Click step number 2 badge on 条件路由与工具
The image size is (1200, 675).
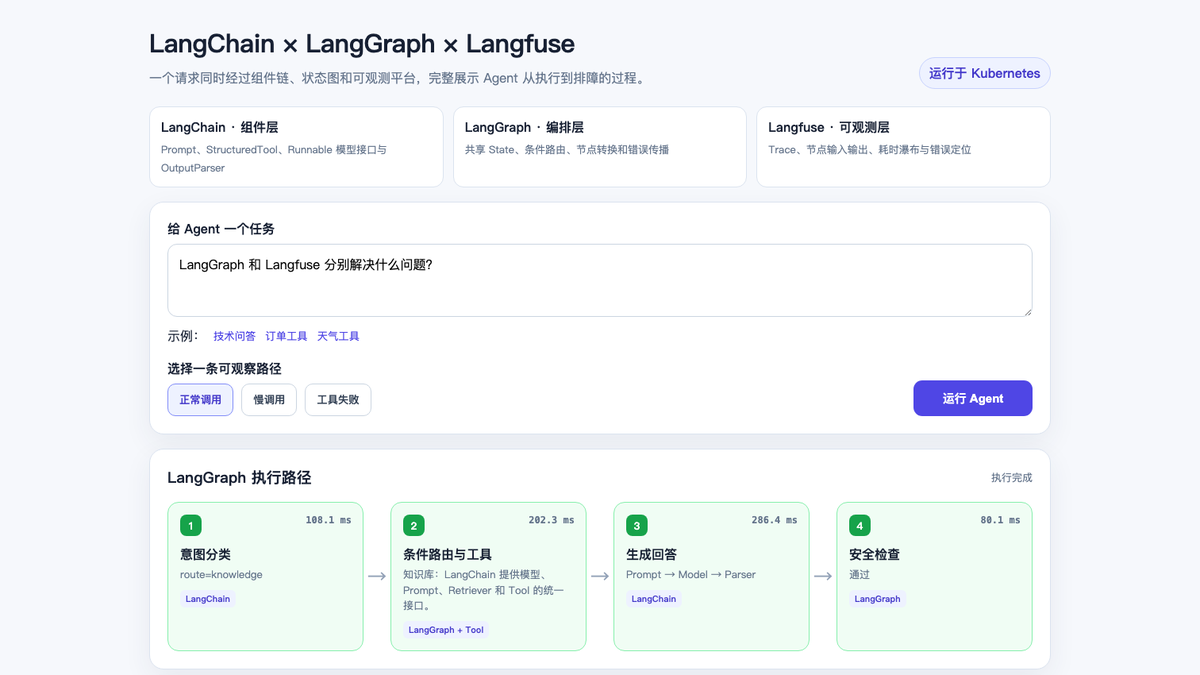click(x=414, y=525)
